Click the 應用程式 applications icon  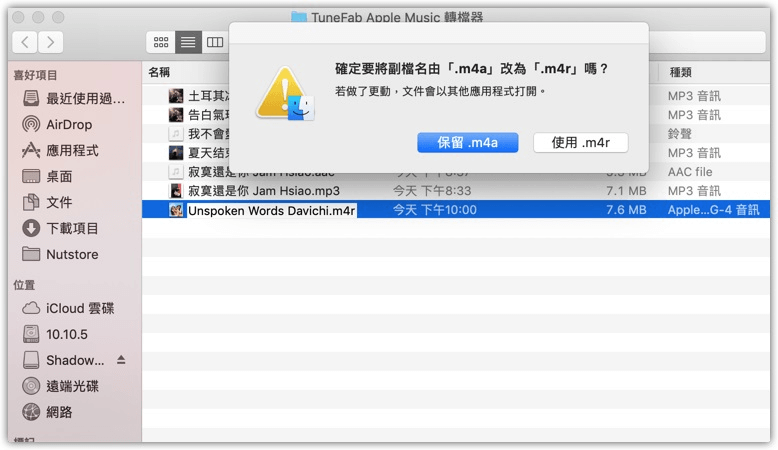(31, 150)
